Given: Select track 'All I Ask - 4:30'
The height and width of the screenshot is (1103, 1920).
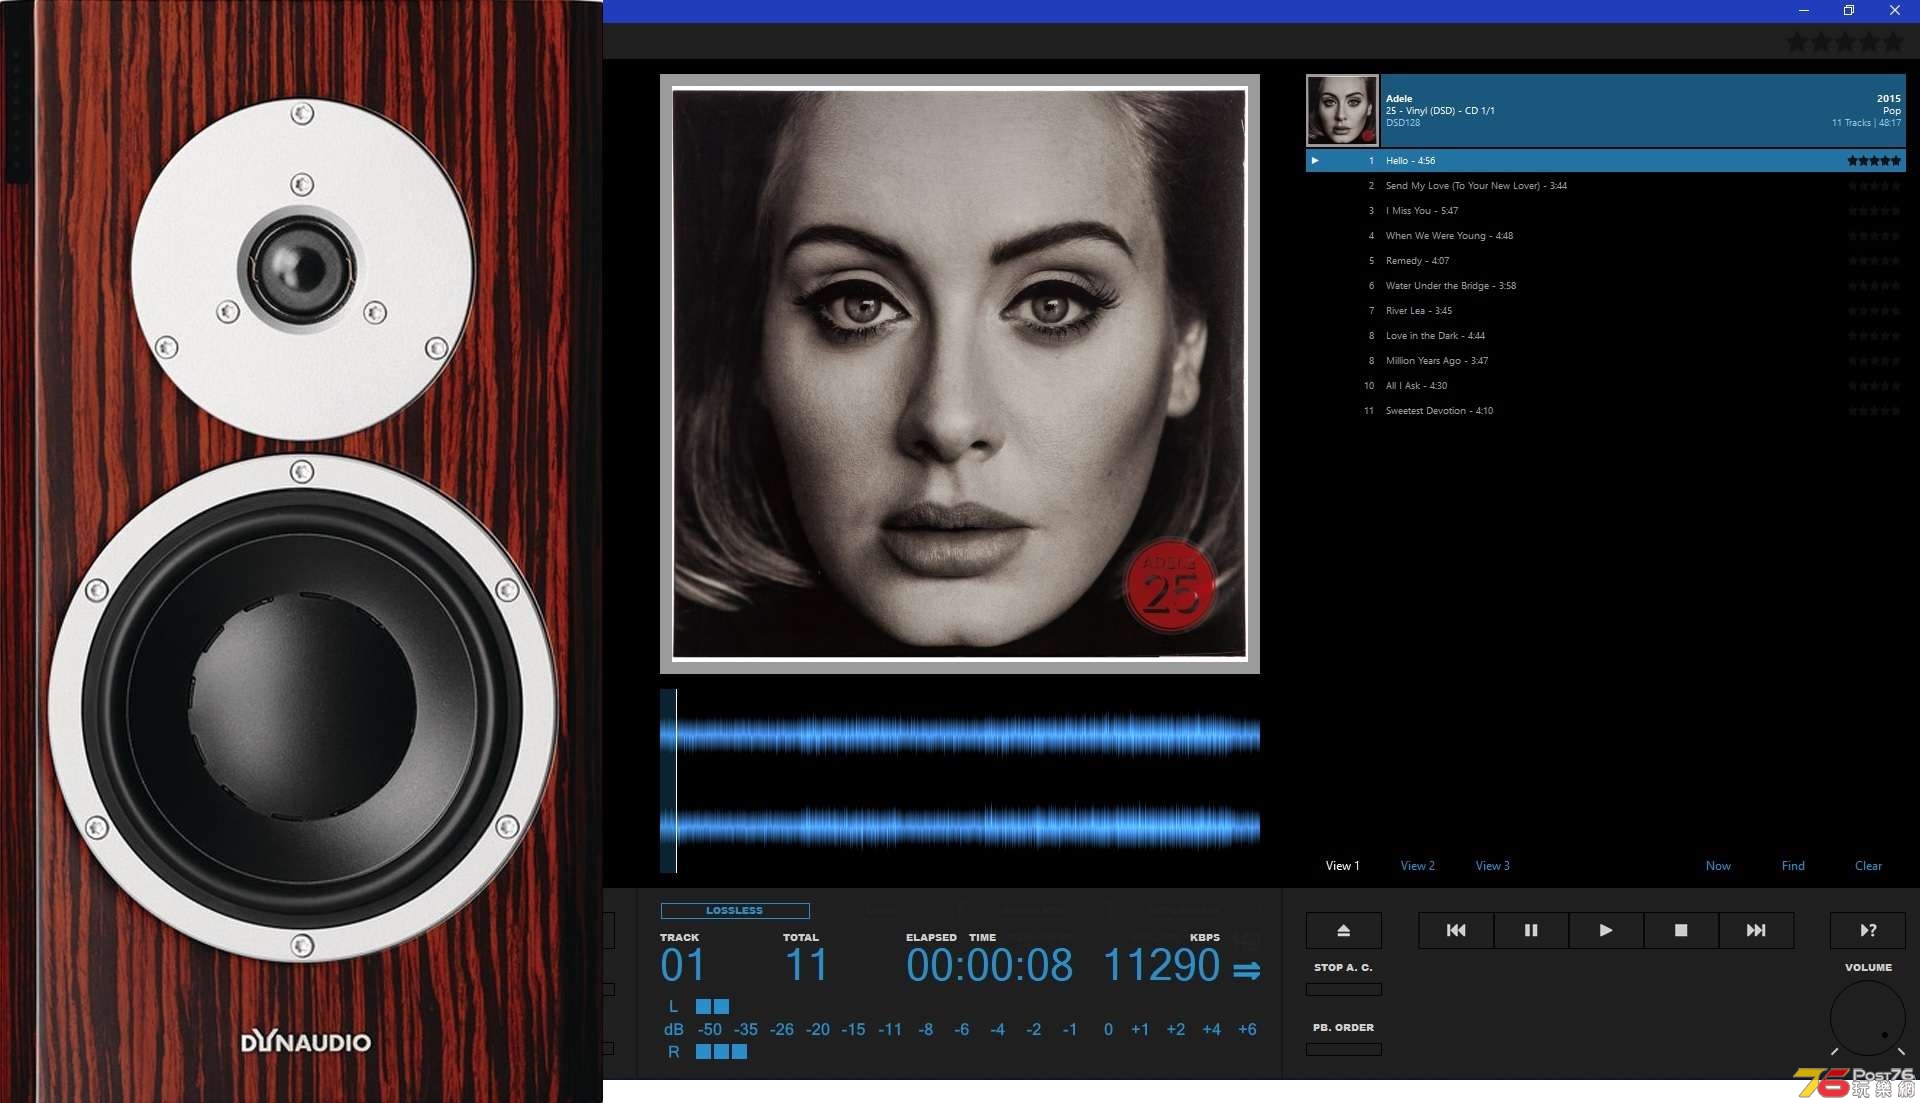Looking at the screenshot, I should [1606, 385].
